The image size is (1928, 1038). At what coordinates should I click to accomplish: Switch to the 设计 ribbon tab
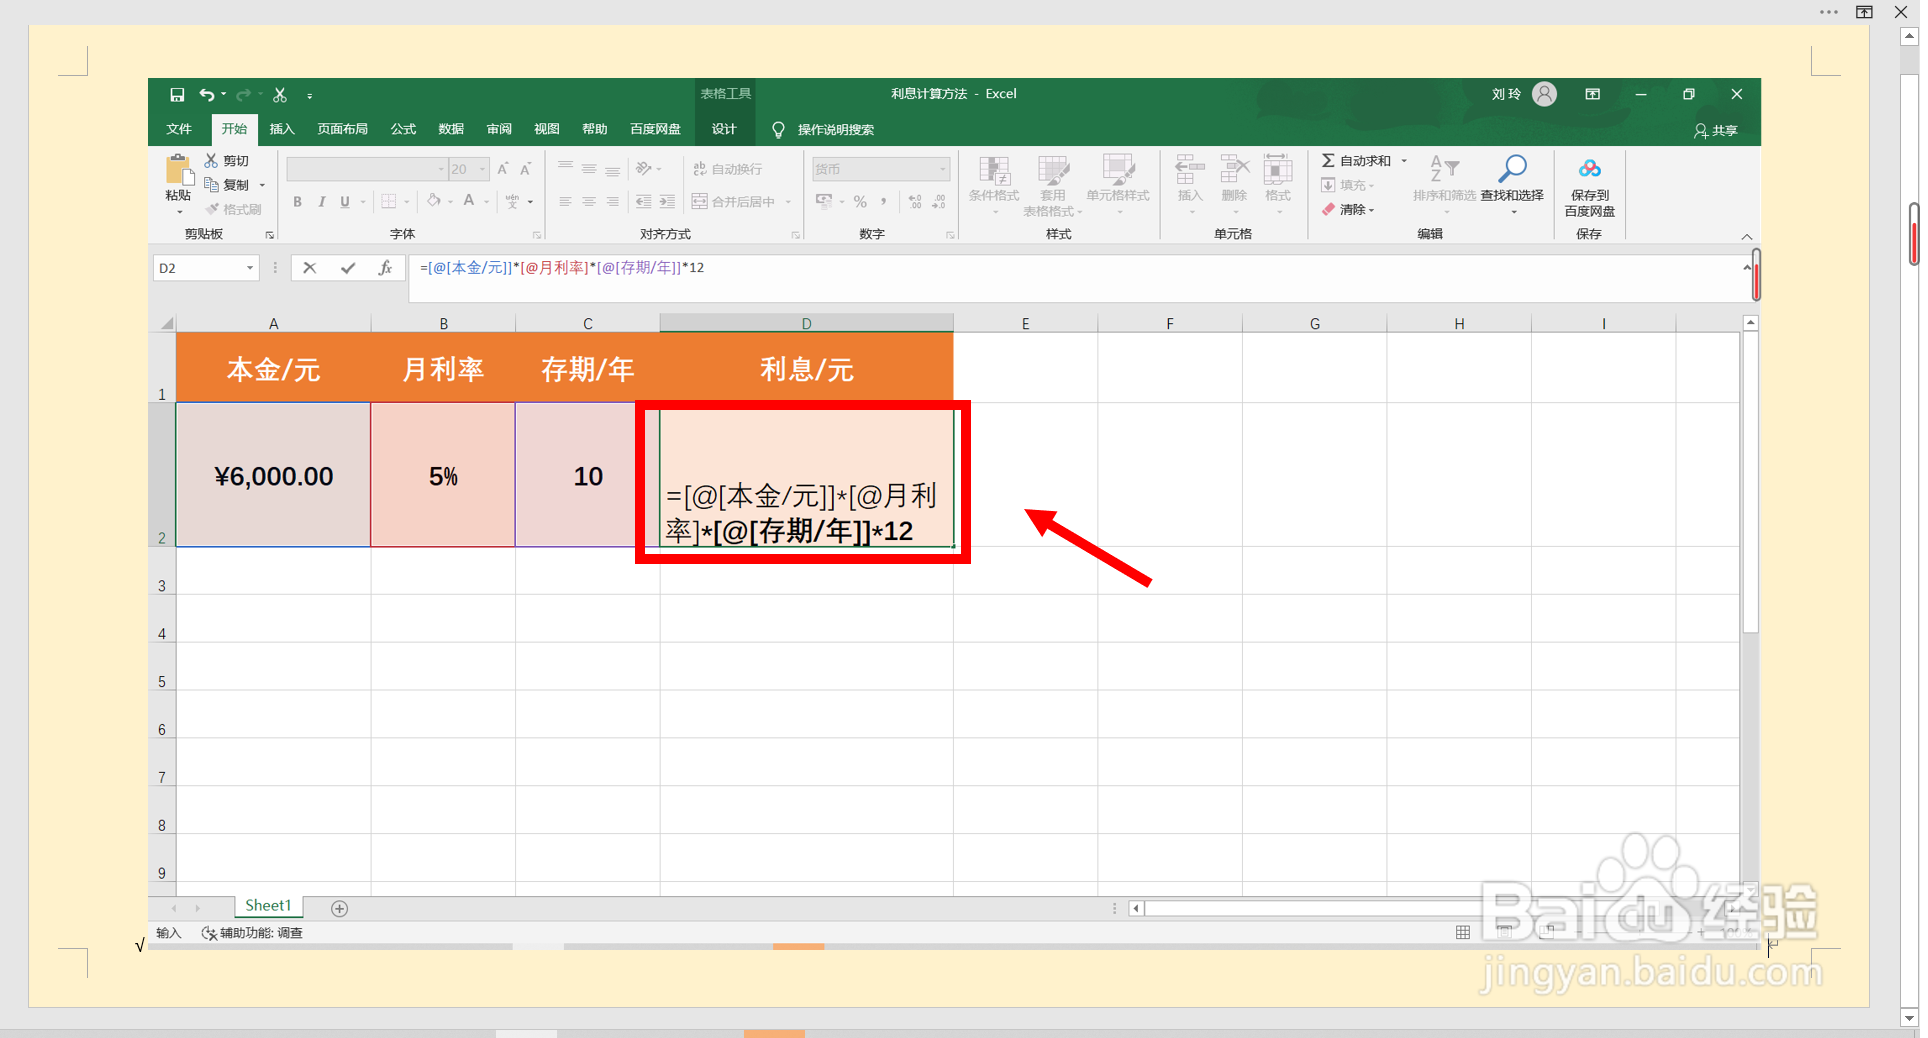724,129
